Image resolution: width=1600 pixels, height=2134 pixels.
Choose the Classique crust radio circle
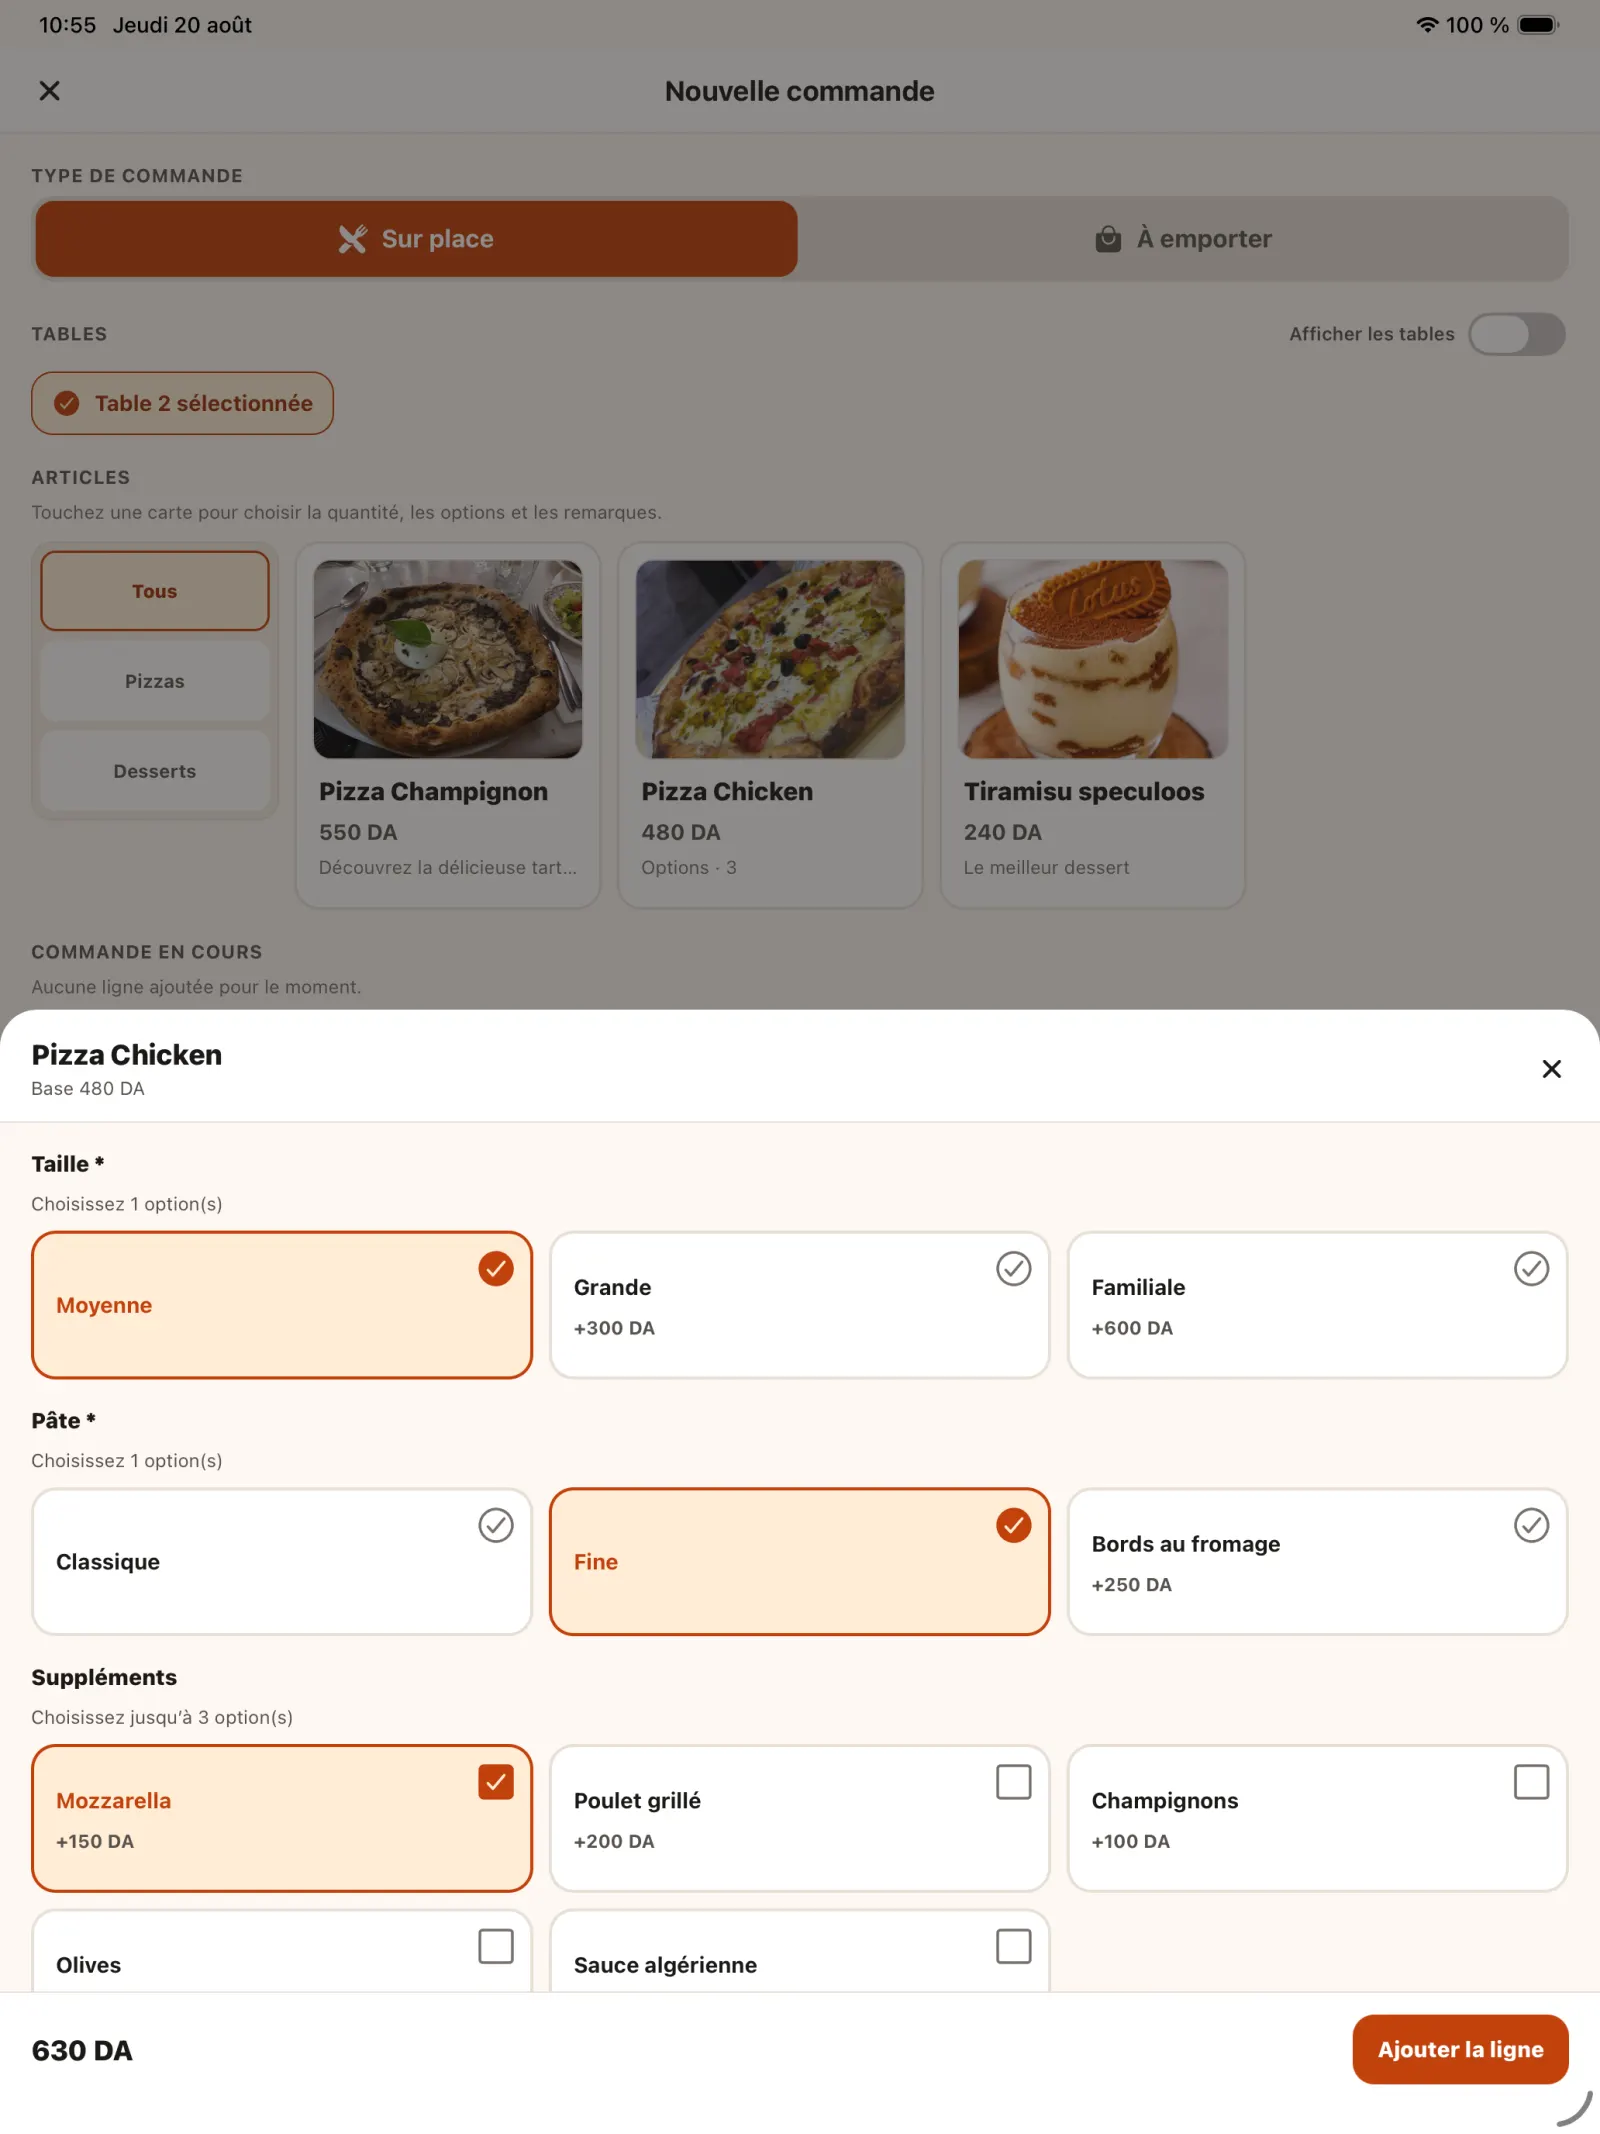pos(495,1525)
